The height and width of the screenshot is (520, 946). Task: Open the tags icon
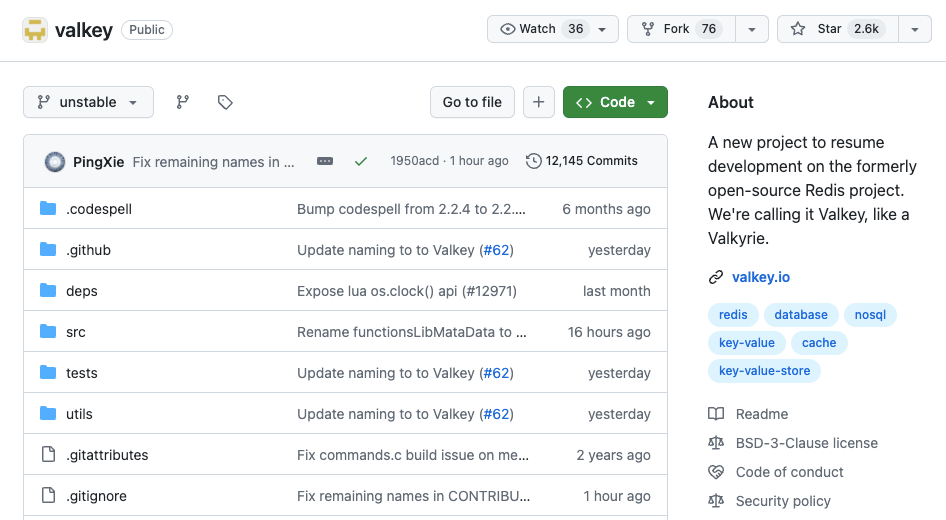coord(225,102)
